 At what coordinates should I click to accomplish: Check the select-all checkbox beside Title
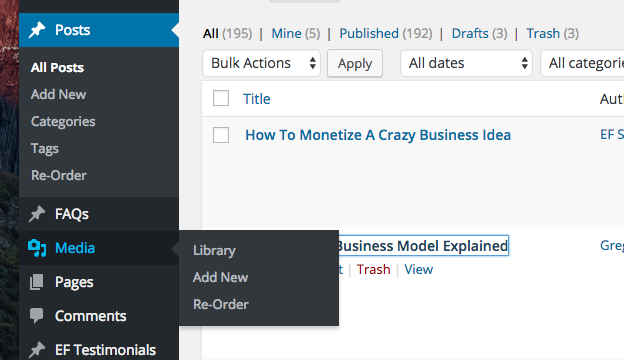tap(221, 98)
